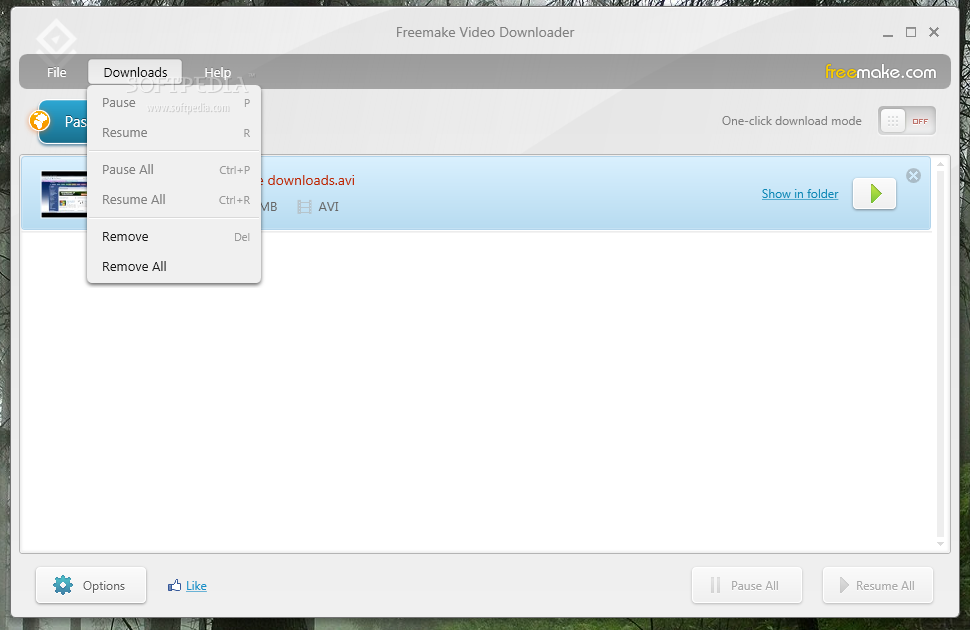Select Pause All menu entry
This screenshot has height=630, width=970.
click(174, 170)
